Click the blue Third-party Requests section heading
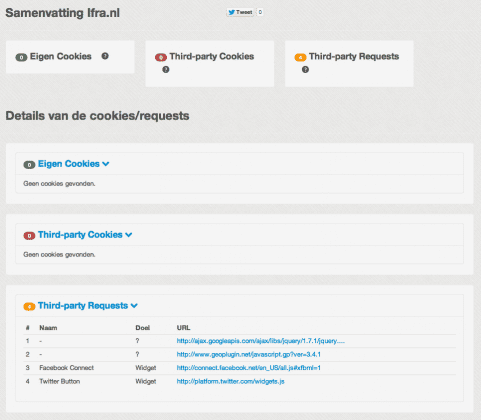The height and width of the screenshot is (420, 481). click(x=83, y=306)
